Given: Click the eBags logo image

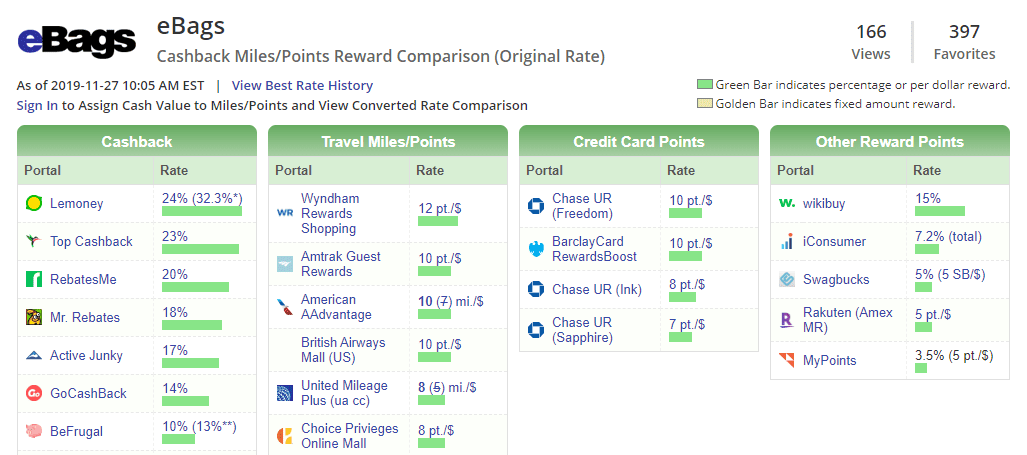Looking at the screenshot, I should [77, 41].
